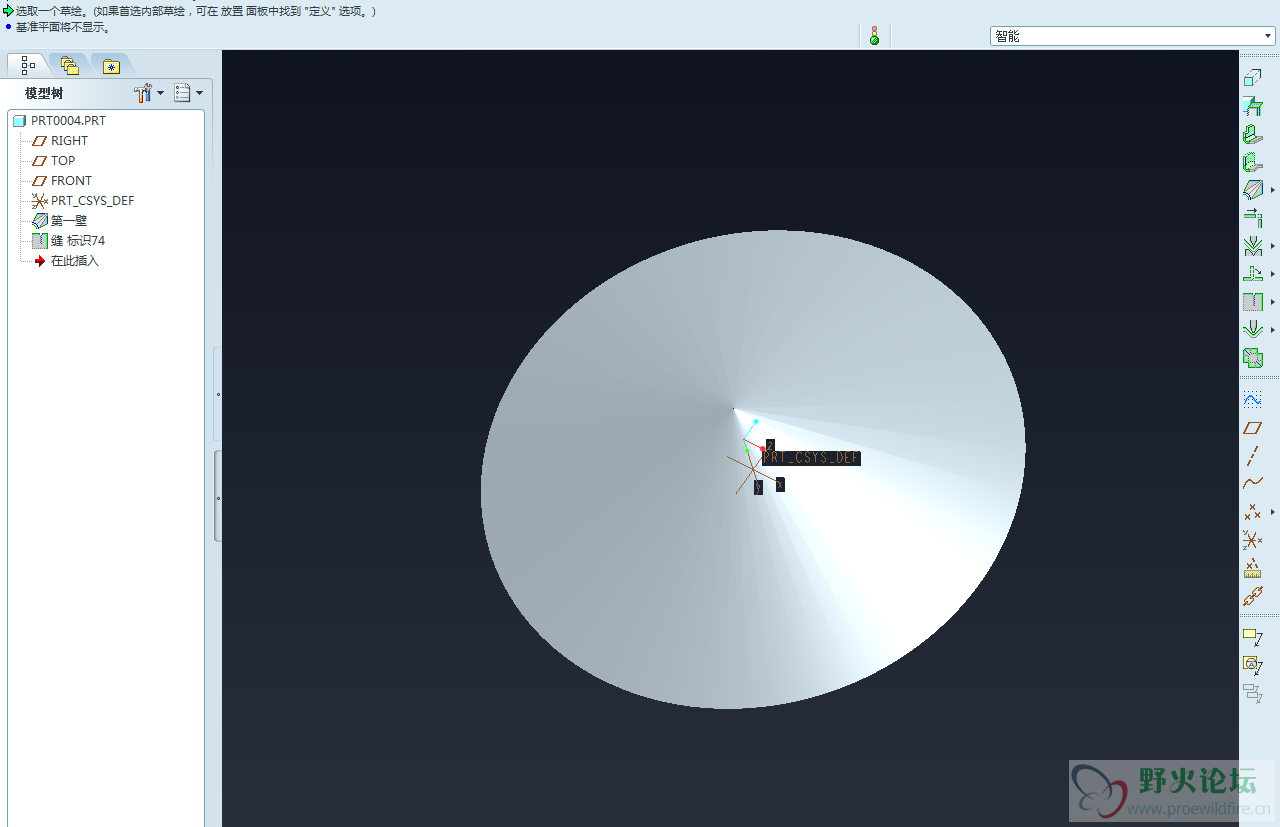
Task: Open the model tree settings hammer icon
Action: tap(143, 93)
